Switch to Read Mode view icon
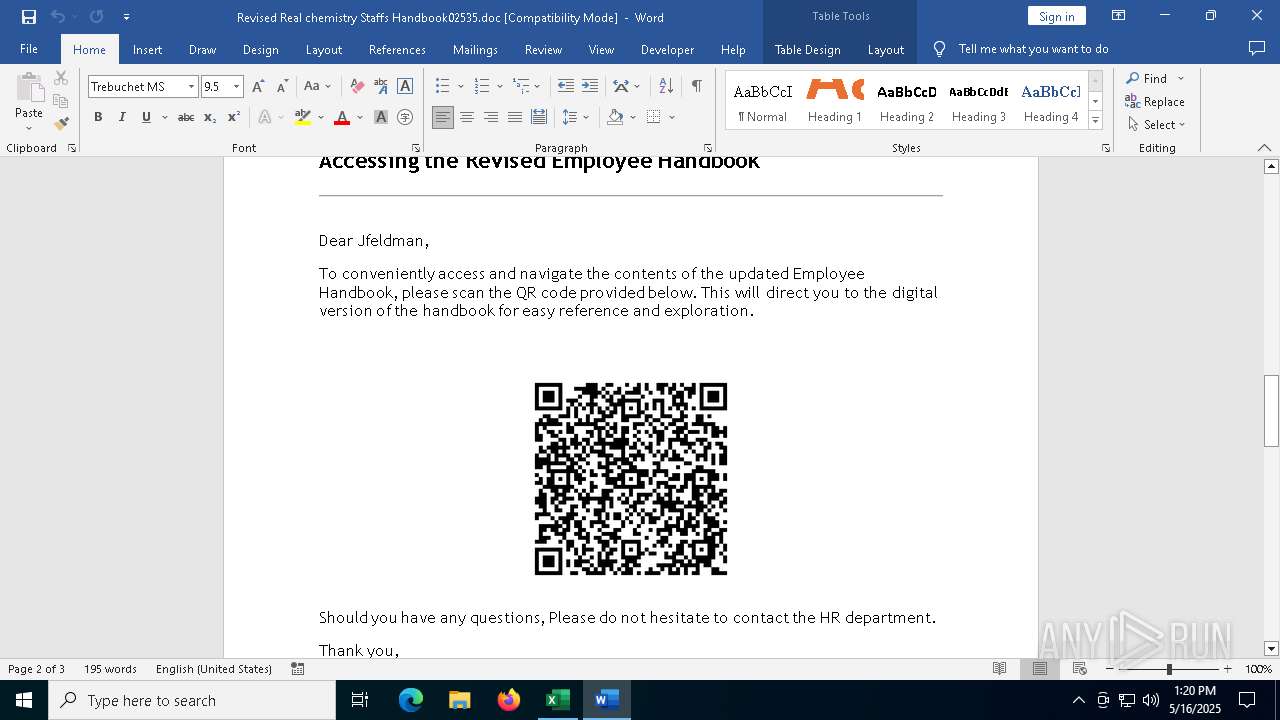1280x720 pixels. click(999, 669)
